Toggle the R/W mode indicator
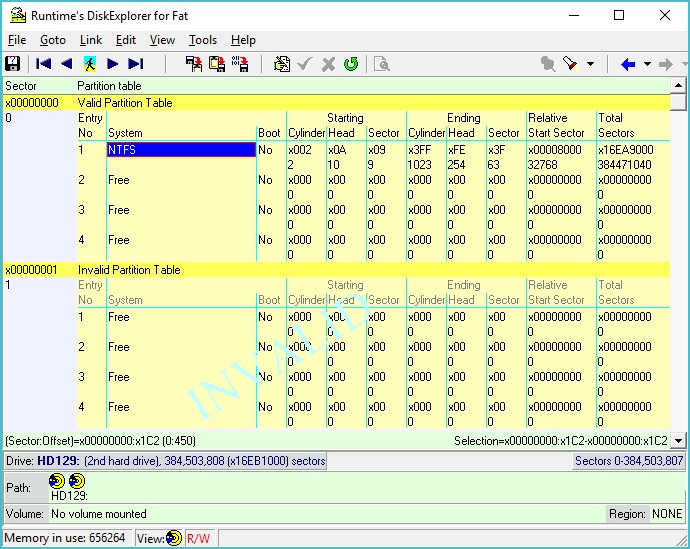Screen dimensions: 690x549 198,538
